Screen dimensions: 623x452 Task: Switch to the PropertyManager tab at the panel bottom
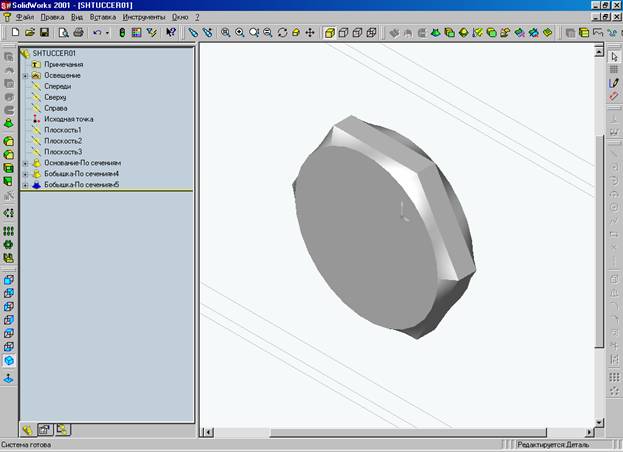pyautogui.click(x=45, y=429)
